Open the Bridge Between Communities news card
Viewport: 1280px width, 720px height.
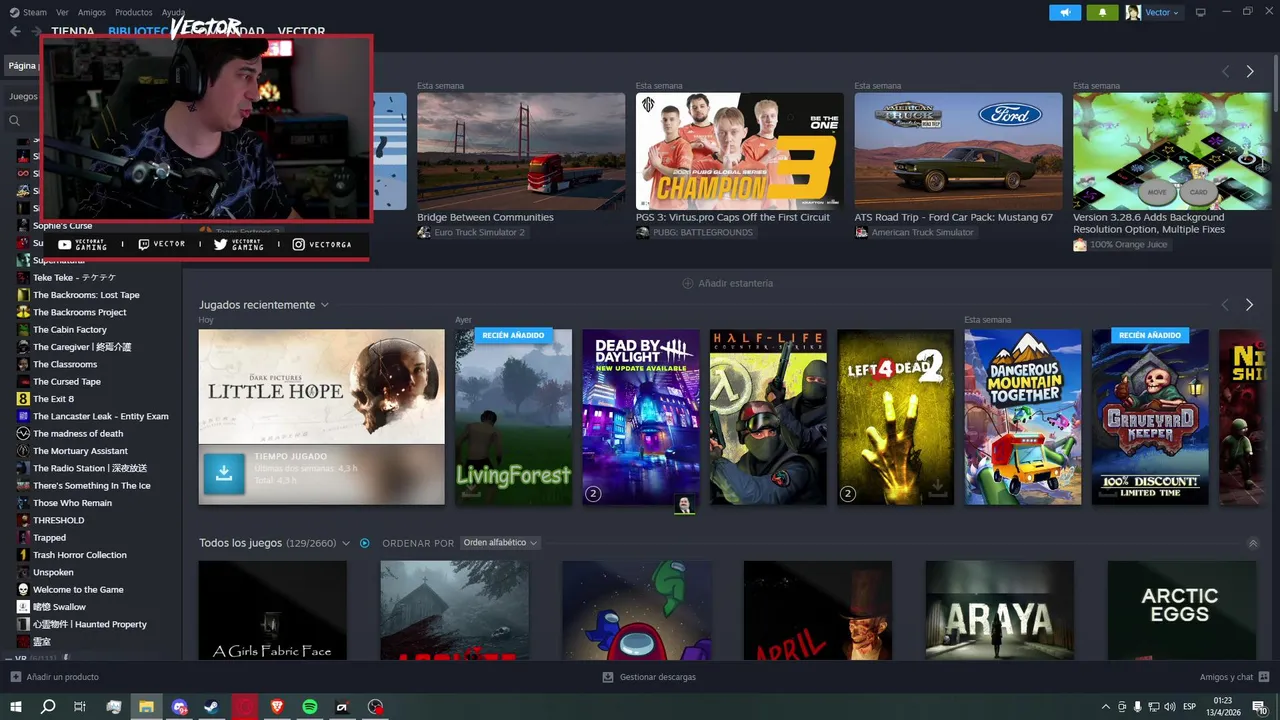pos(521,151)
